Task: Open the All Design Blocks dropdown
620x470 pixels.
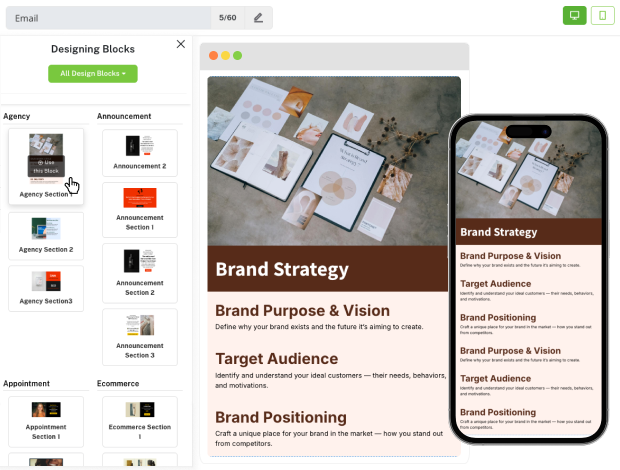Action: (x=93, y=73)
